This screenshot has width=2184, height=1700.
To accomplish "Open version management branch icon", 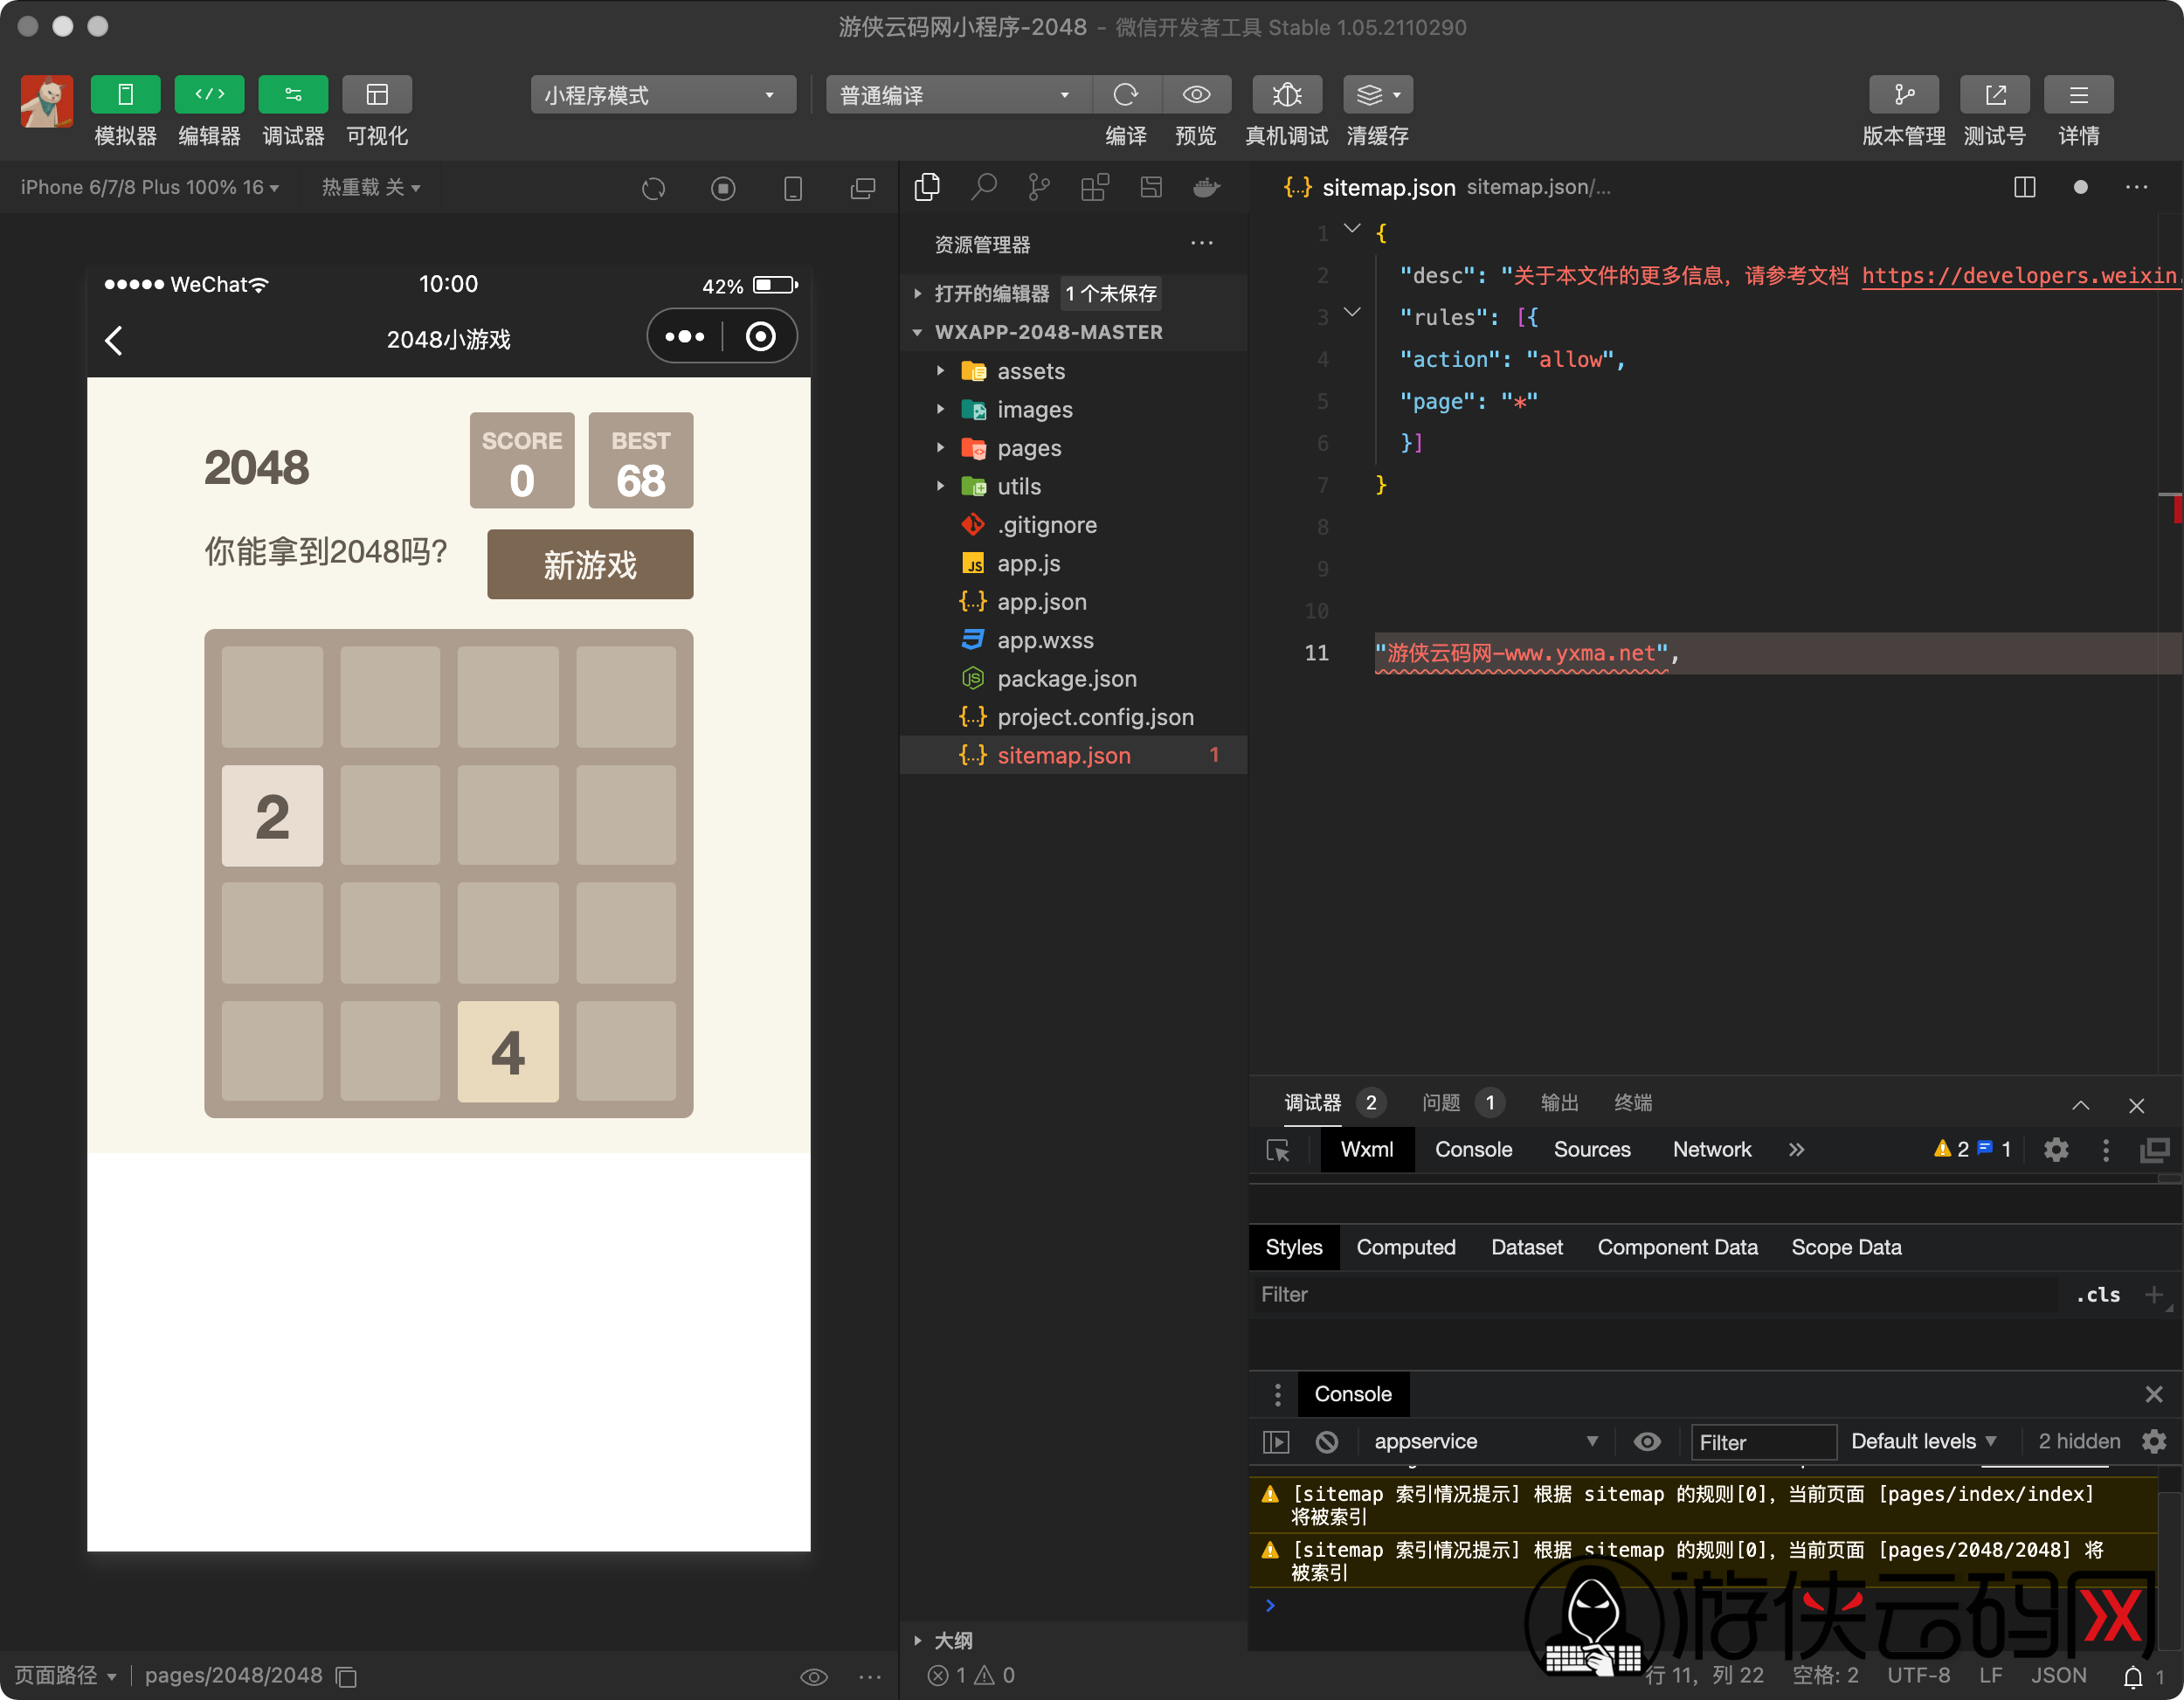I will tap(1904, 95).
